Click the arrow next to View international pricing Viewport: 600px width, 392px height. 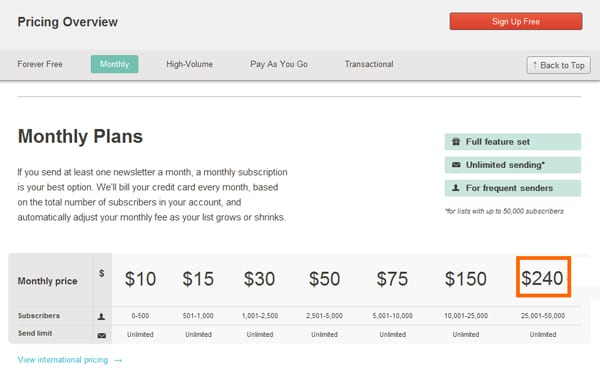[x=118, y=360]
